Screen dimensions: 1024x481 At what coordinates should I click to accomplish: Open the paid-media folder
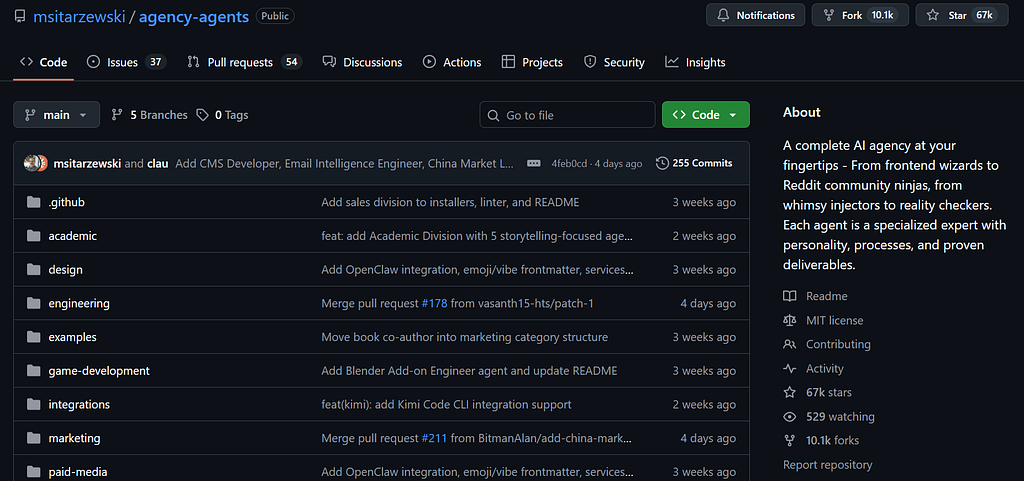[78, 472]
